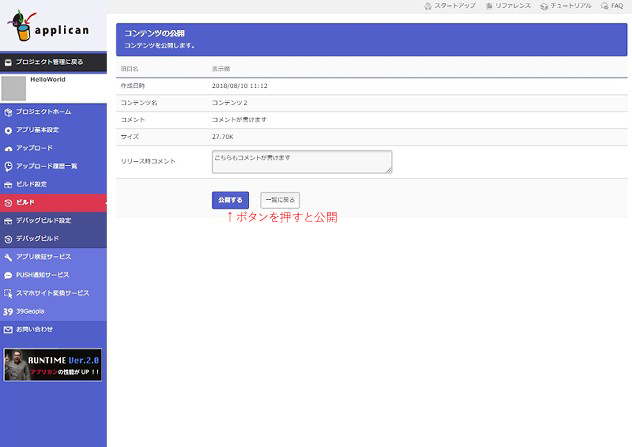Open お問い合わせ contact page

(x=53, y=330)
